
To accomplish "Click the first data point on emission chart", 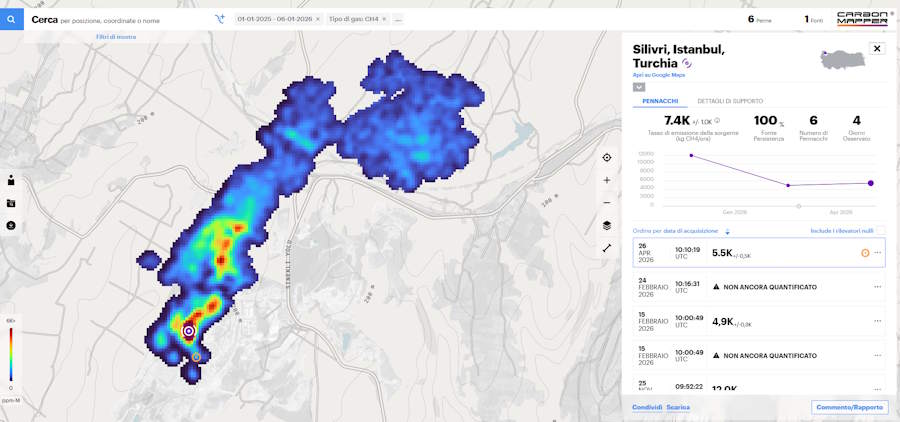I will pyautogui.click(x=691, y=156).
